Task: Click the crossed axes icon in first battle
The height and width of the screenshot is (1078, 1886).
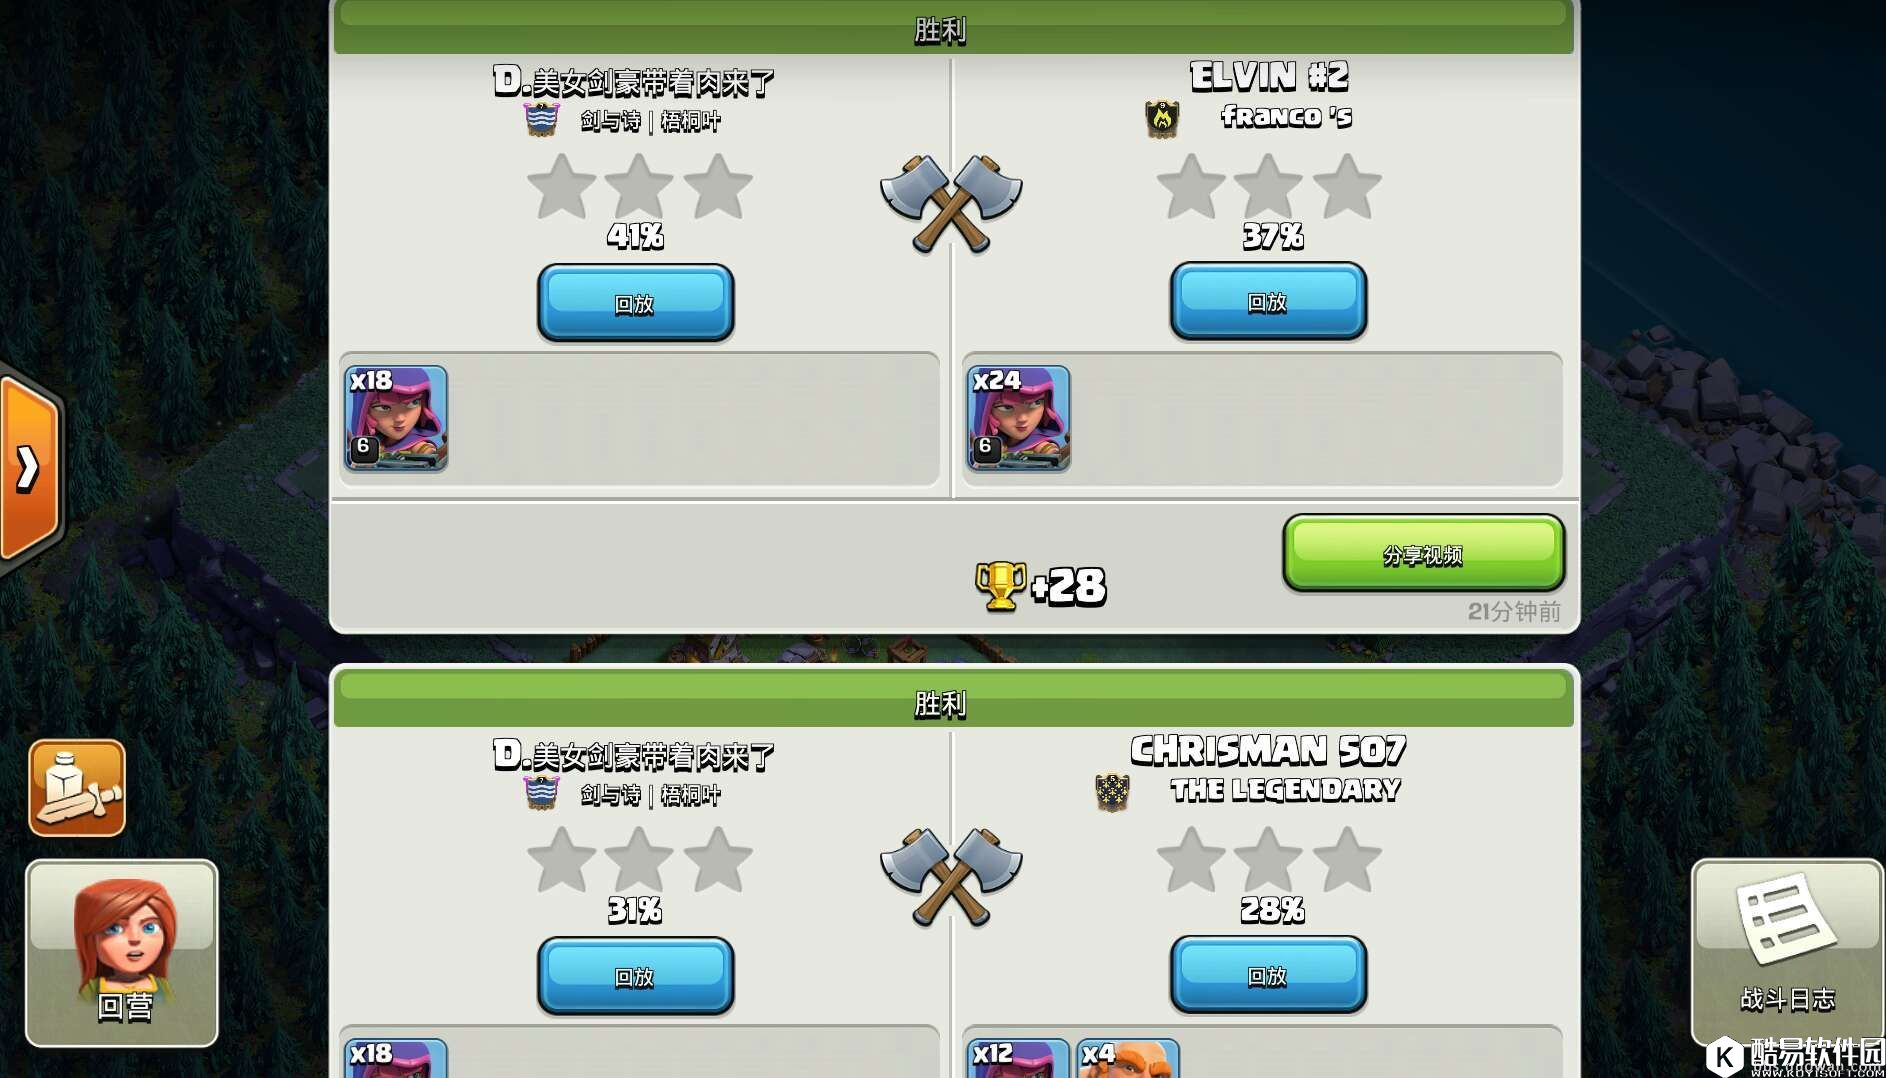Action: (x=951, y=204)
